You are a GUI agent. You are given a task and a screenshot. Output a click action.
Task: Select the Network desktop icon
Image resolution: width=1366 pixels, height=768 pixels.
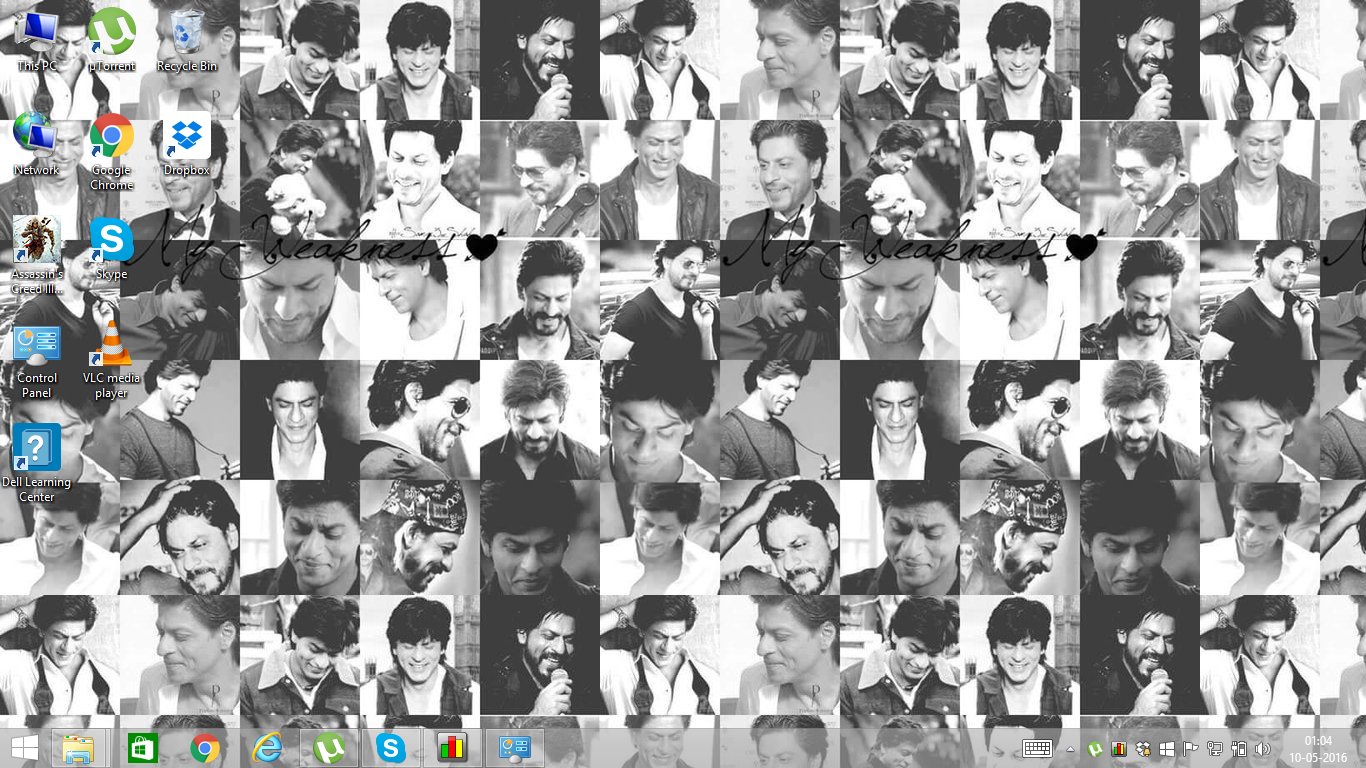coord(37,144)
